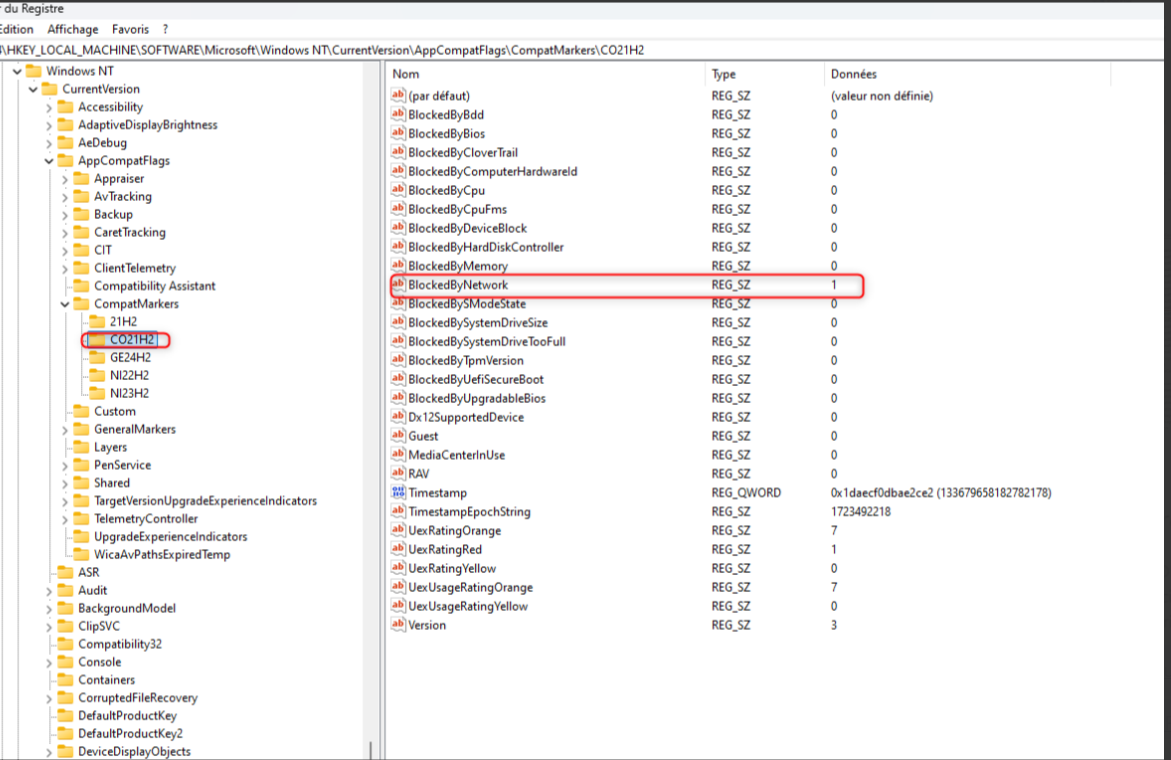Collapse the CurrentVersion key
The image size is (1171, 760).
pos(33,90)
